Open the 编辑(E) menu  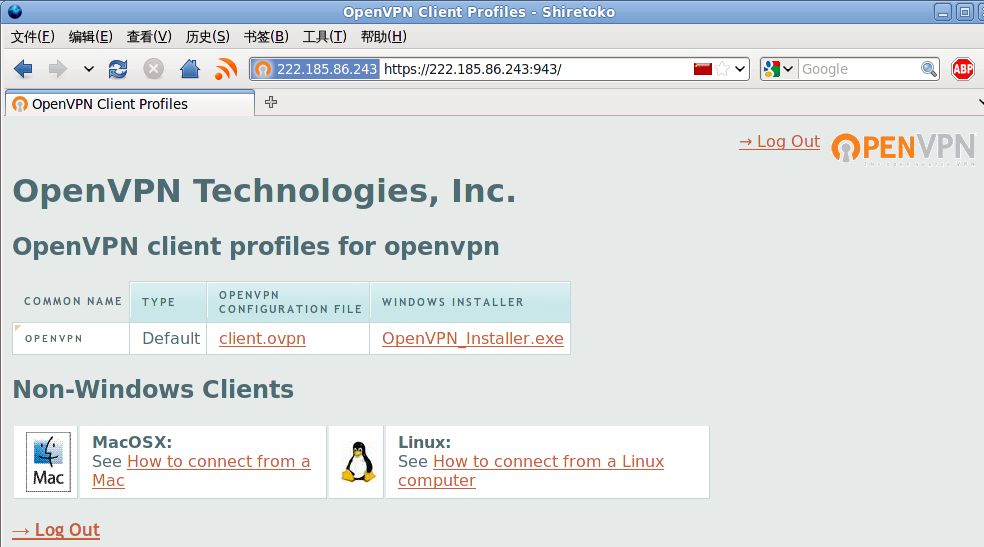pos(90,36)
